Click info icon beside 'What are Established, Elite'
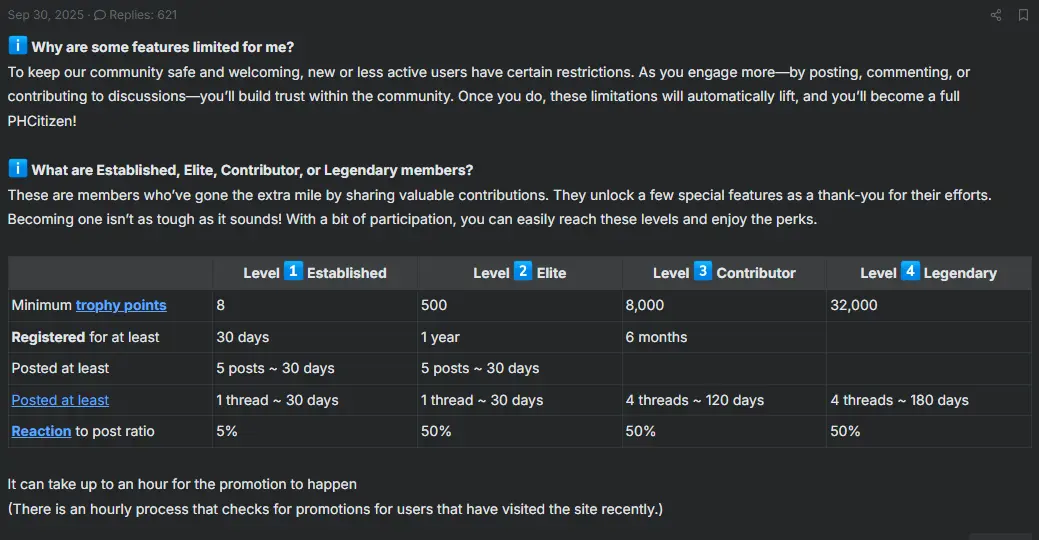Image resolution: width=1039 pixels, height=540 pixels. point(17,168)
